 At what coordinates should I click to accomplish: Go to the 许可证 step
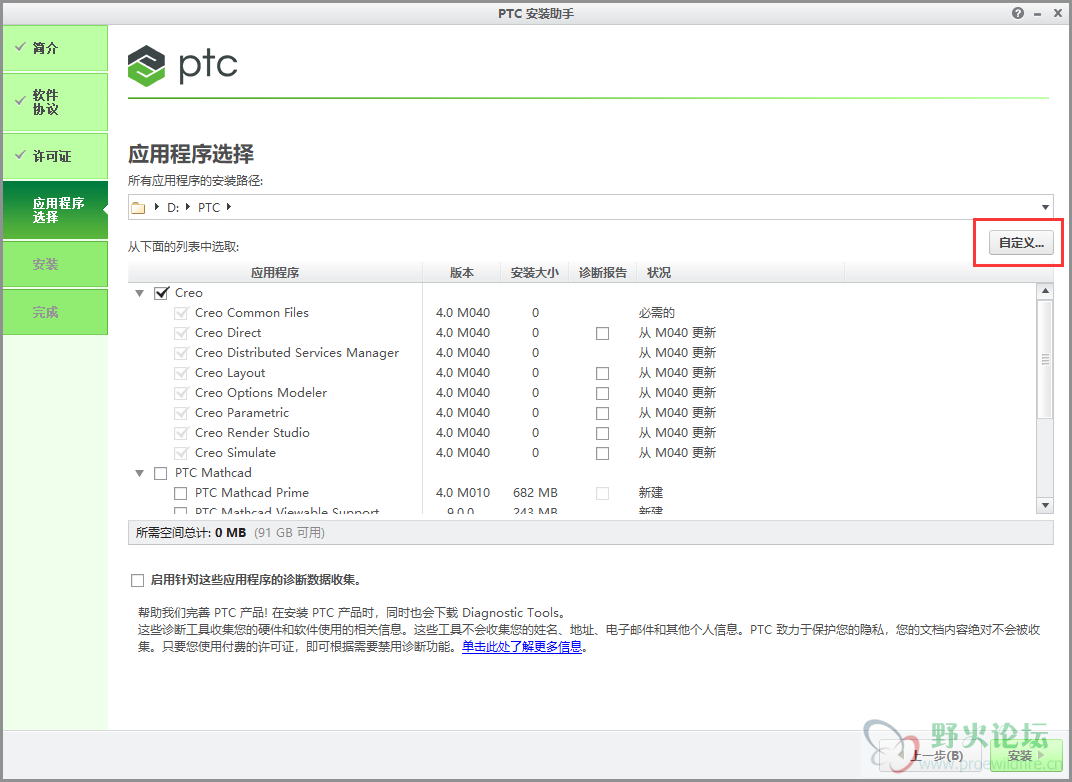pos(55,156)
